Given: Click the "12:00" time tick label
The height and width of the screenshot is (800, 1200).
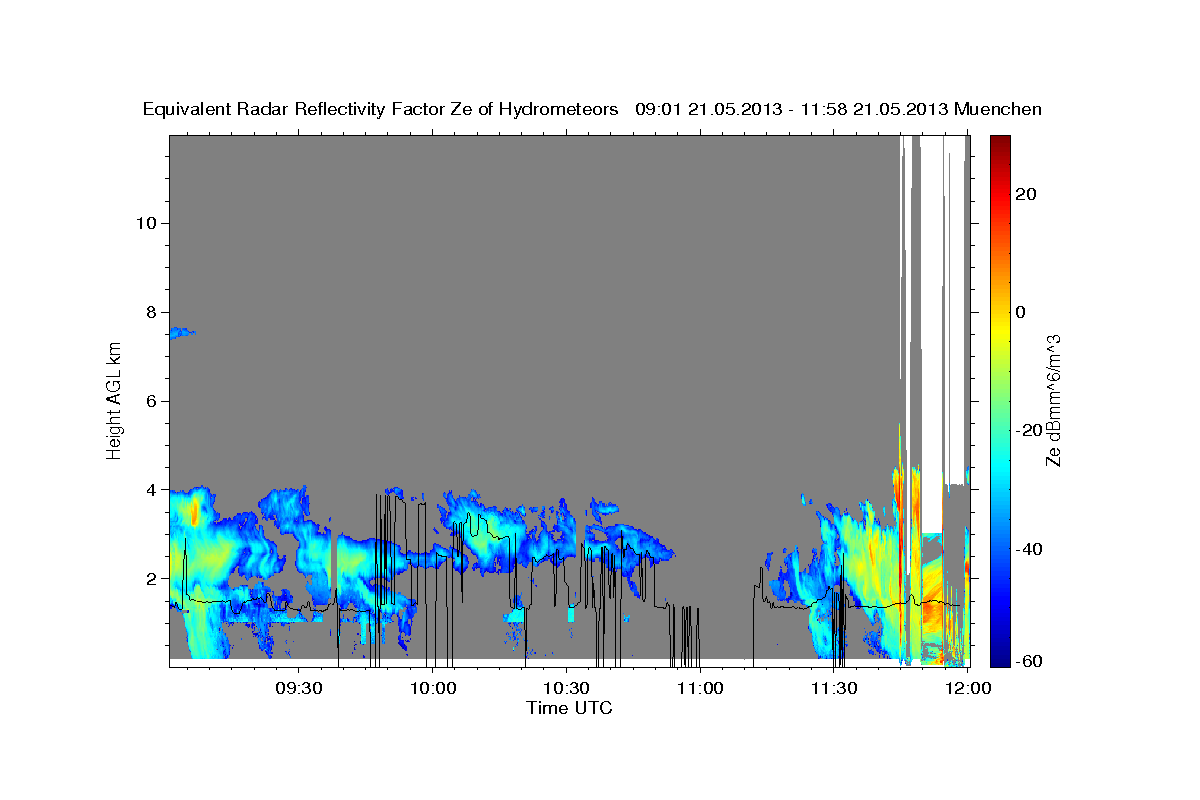Looking at the screenshot, I should tap(968, 688).
